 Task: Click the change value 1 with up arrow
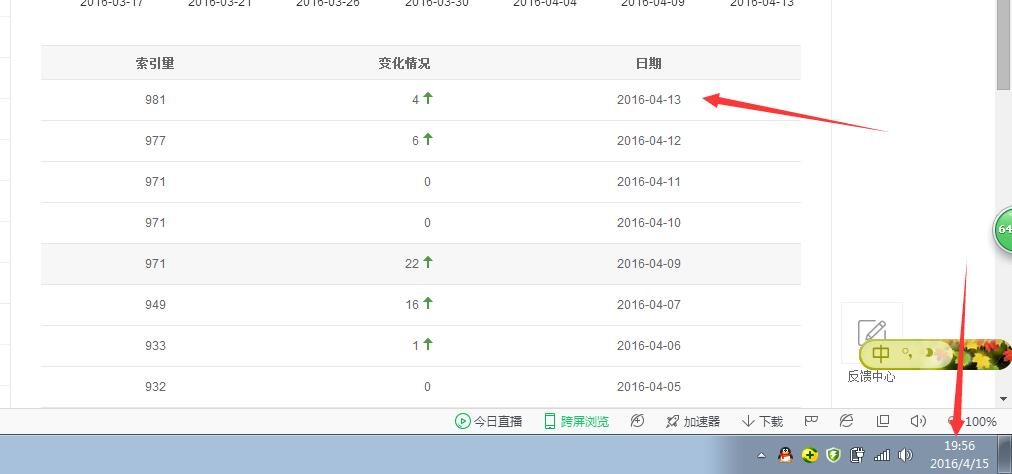[x=422, y=345]
